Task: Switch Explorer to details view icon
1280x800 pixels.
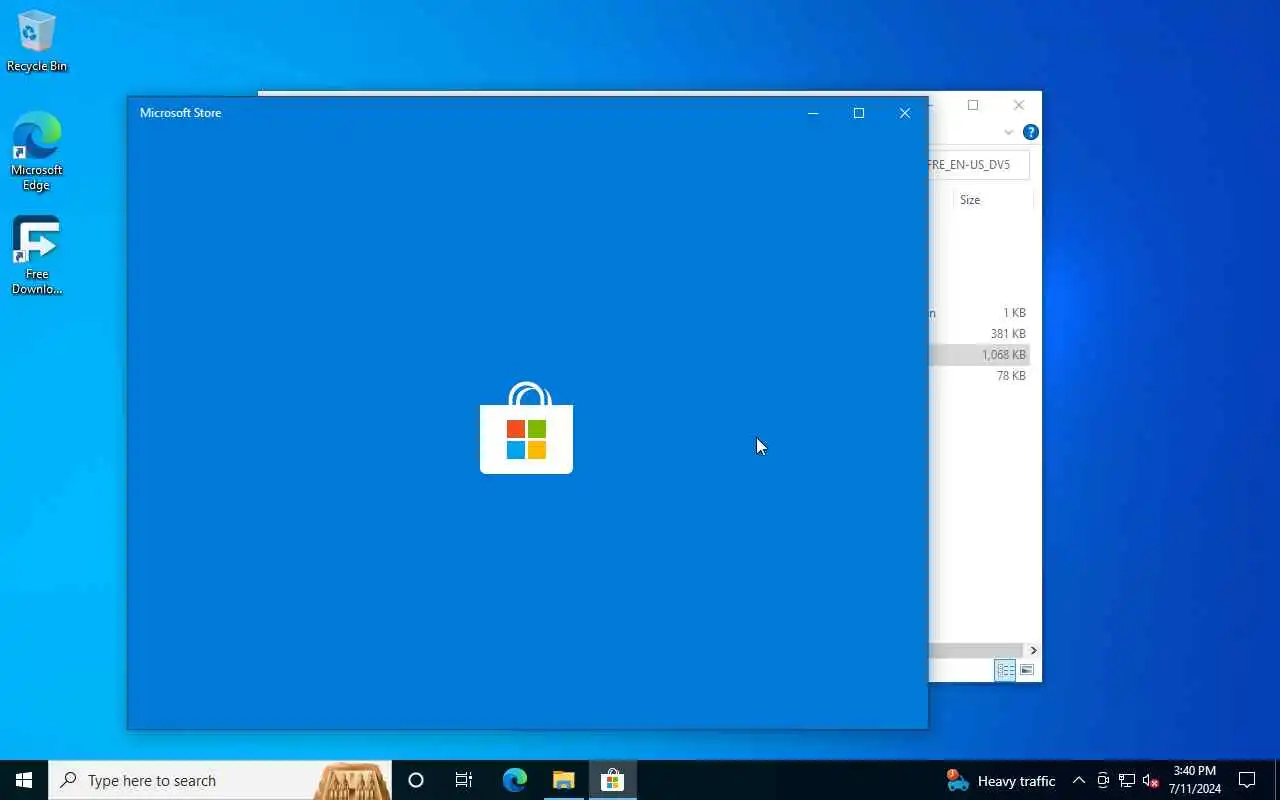Action: [x=1005, y=670]
